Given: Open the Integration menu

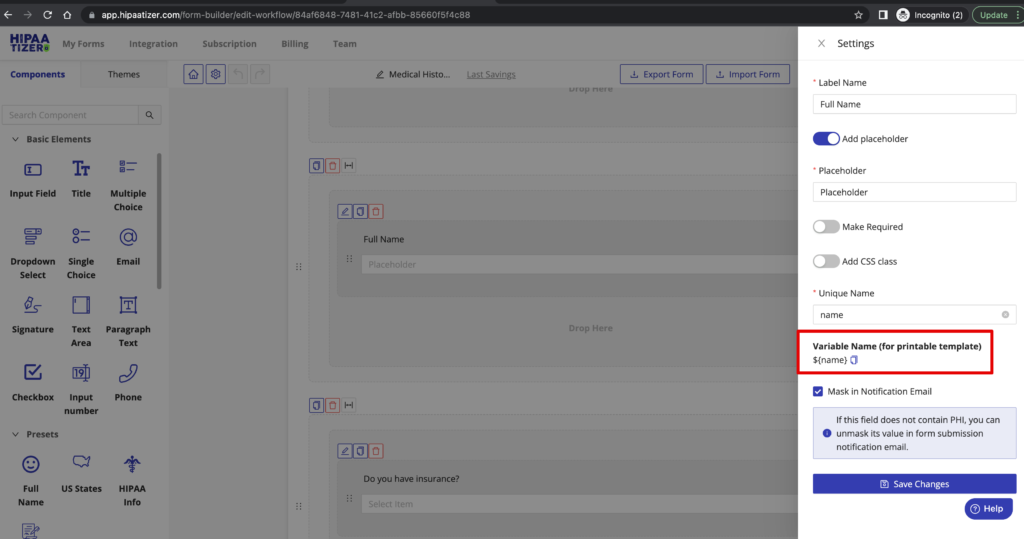Looking at the screenshot, I should tap(153, 44).
